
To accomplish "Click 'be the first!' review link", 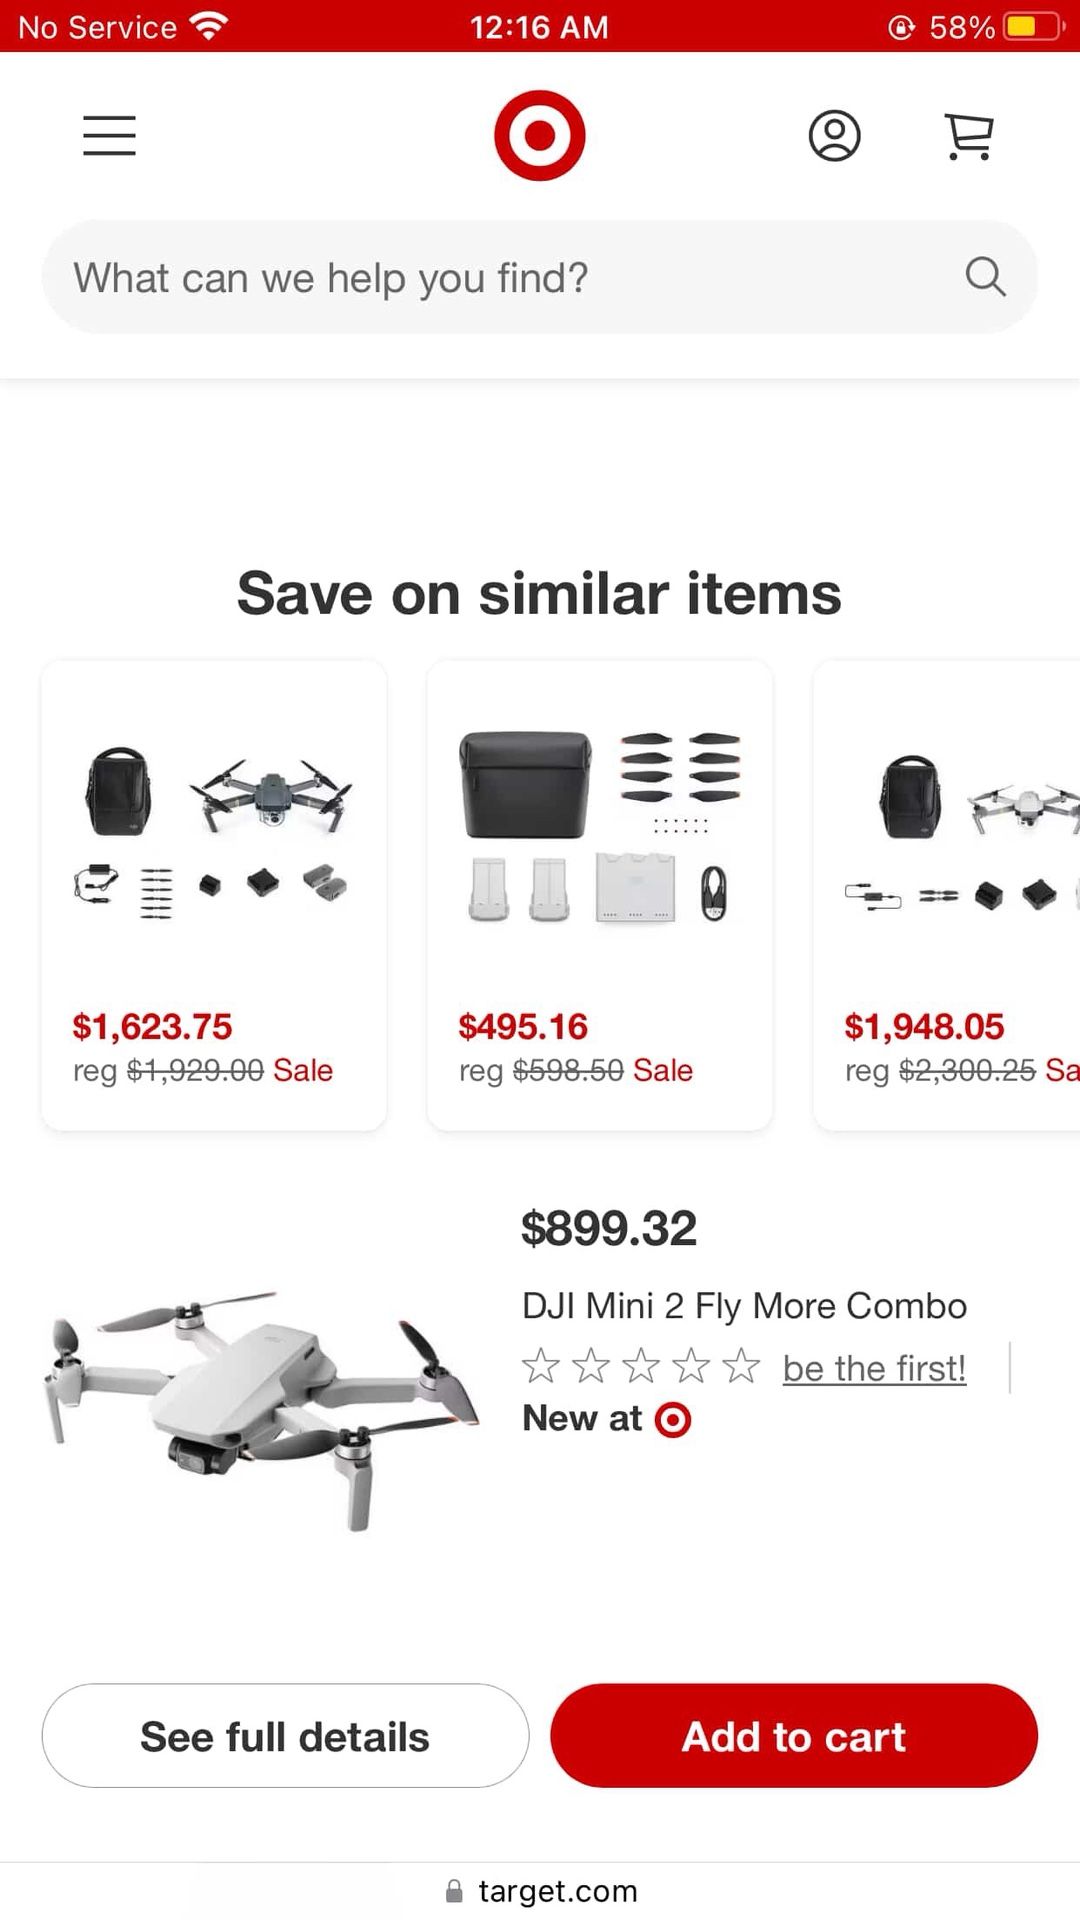I will pos(874,1367).
